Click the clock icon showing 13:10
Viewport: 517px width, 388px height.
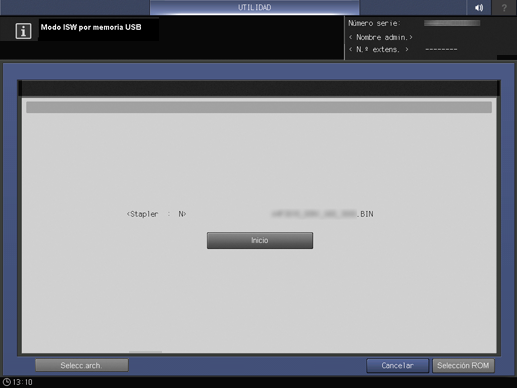coord(7,382)
